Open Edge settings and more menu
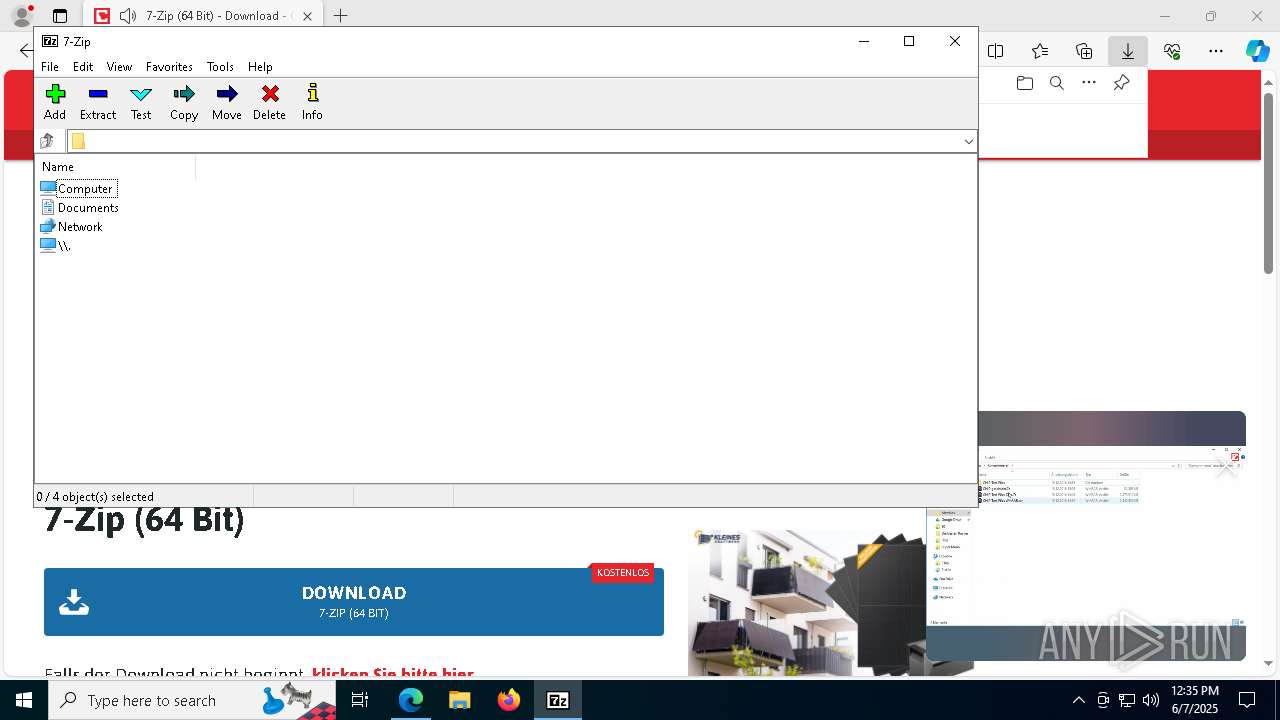 tap(1216, 51)
